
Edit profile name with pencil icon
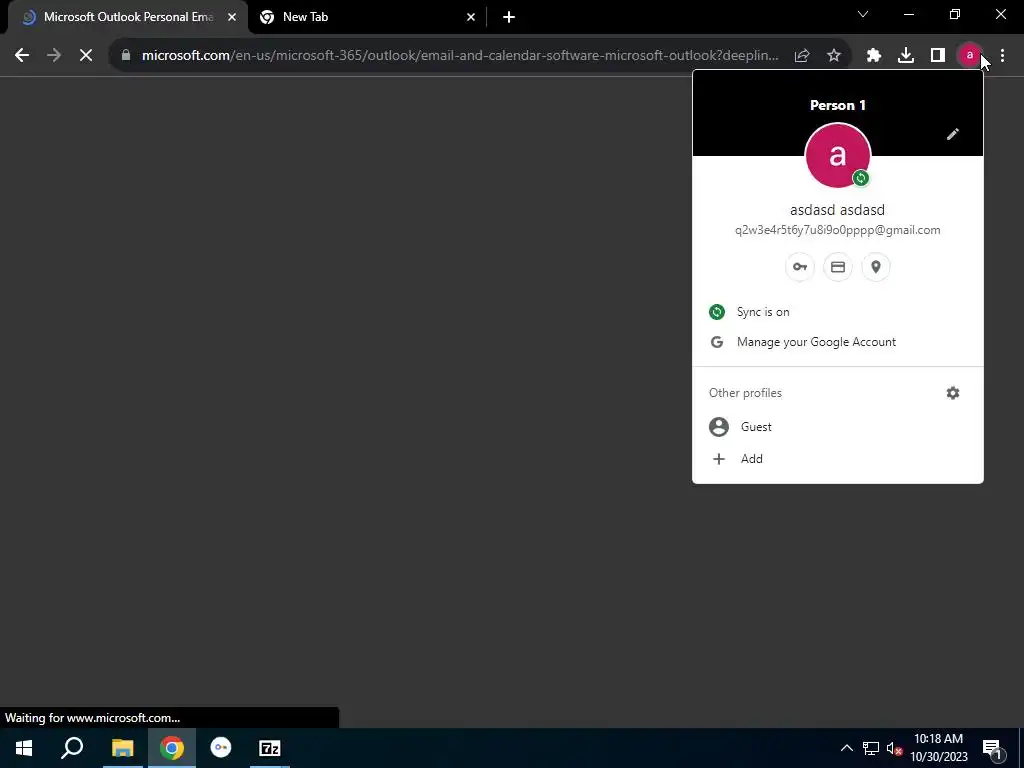click(953, 134)
